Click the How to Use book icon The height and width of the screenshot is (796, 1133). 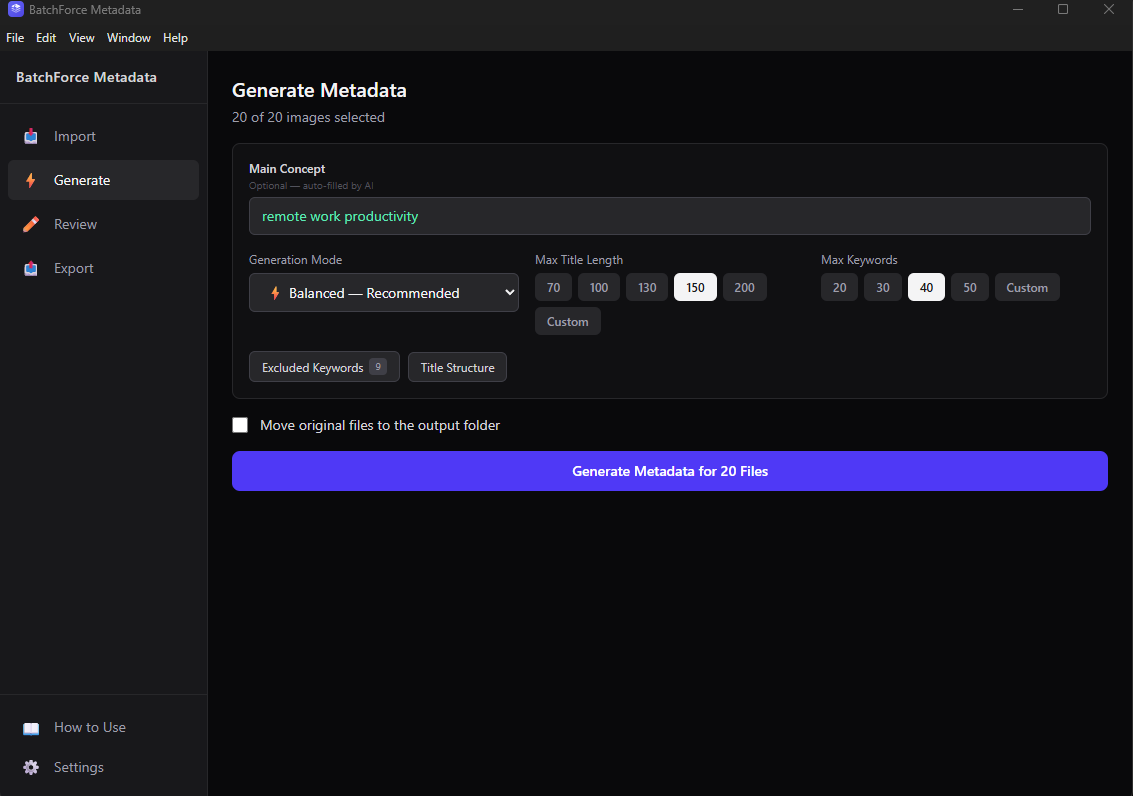point(31,727)
